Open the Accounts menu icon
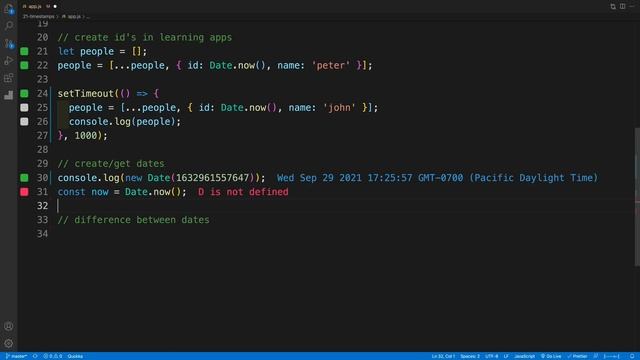This screenshot has width=640, height=360. click(9, 326)
